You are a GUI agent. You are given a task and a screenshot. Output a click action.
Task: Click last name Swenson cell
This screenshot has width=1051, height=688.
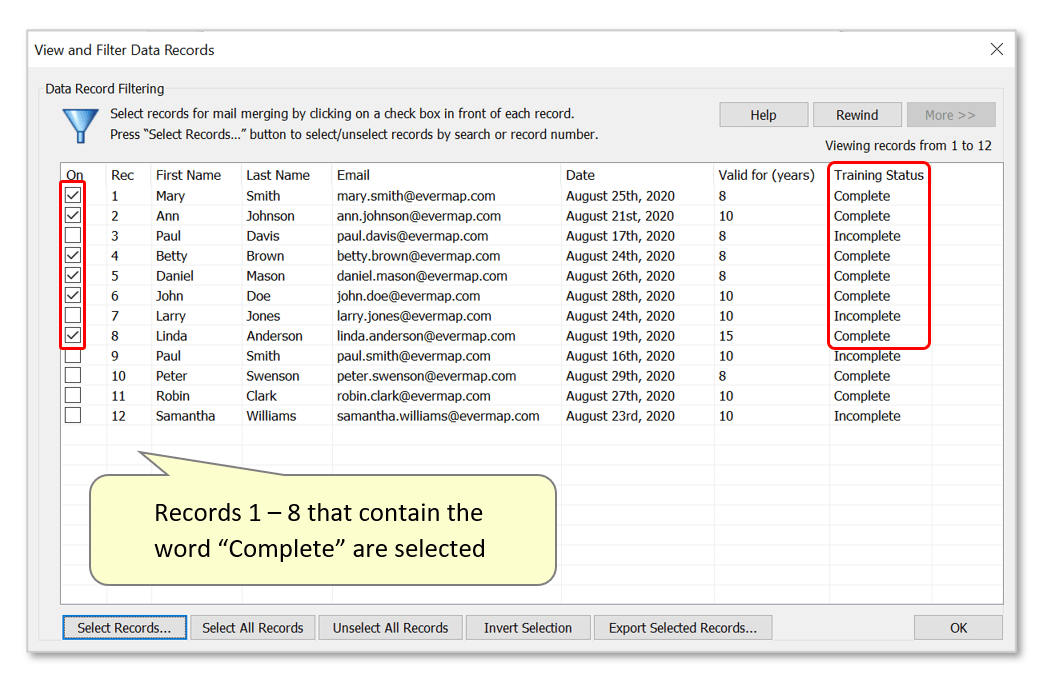[273, 376]
